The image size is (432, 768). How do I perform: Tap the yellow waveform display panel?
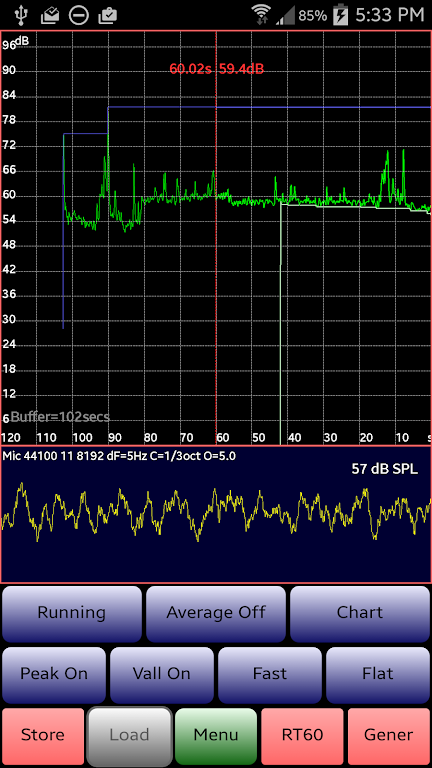216,515
